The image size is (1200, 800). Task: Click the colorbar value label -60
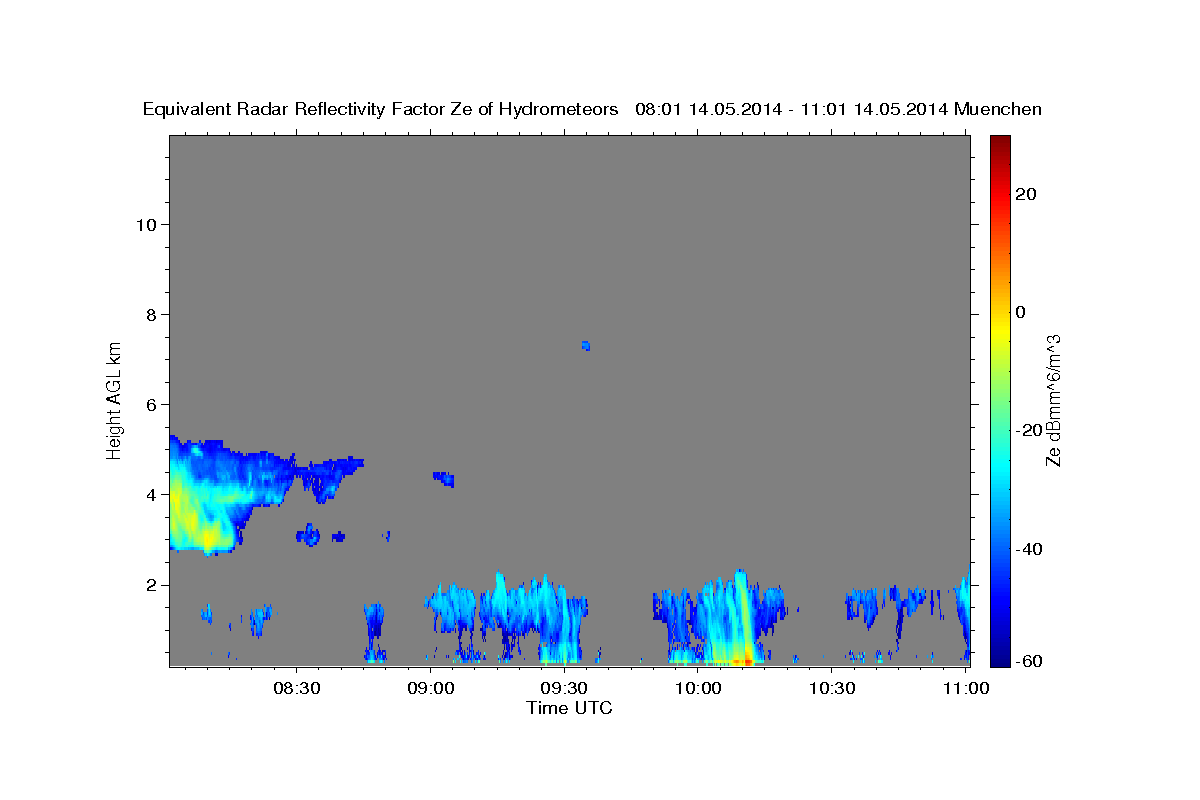1029,661
